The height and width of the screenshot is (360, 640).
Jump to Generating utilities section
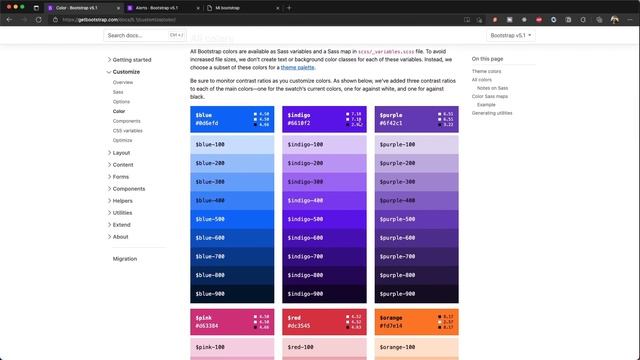click(492, 113)
